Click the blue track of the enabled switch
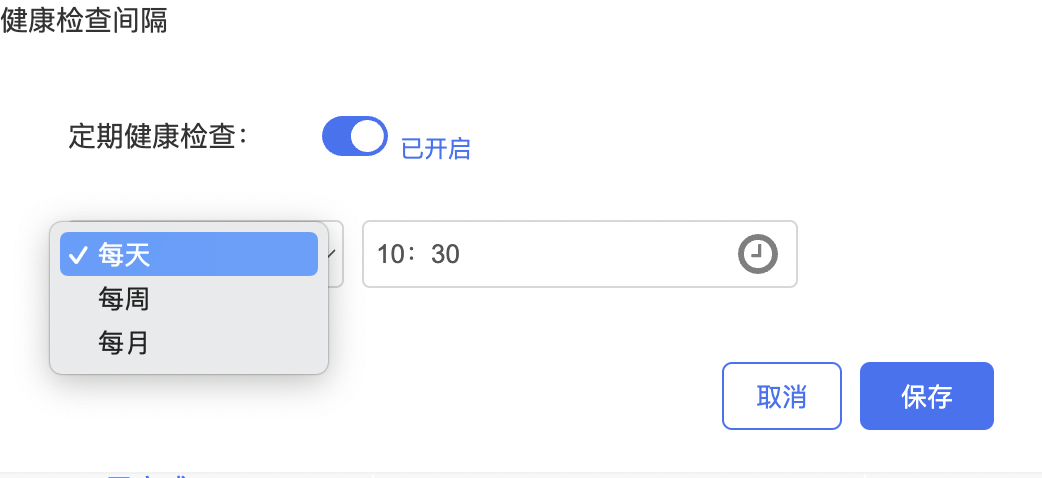 click(337, 137)
